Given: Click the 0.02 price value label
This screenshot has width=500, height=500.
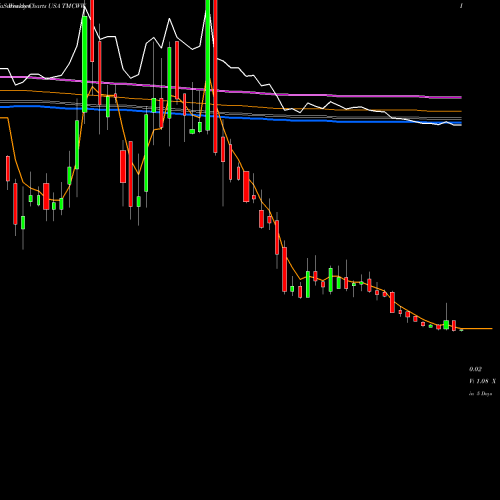Looking at the screenshot, I should [475, 369].
